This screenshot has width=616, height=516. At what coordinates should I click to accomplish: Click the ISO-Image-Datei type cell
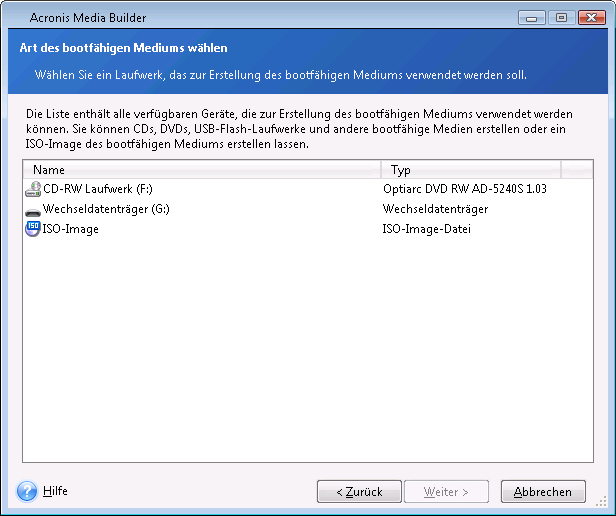[427, 229]
